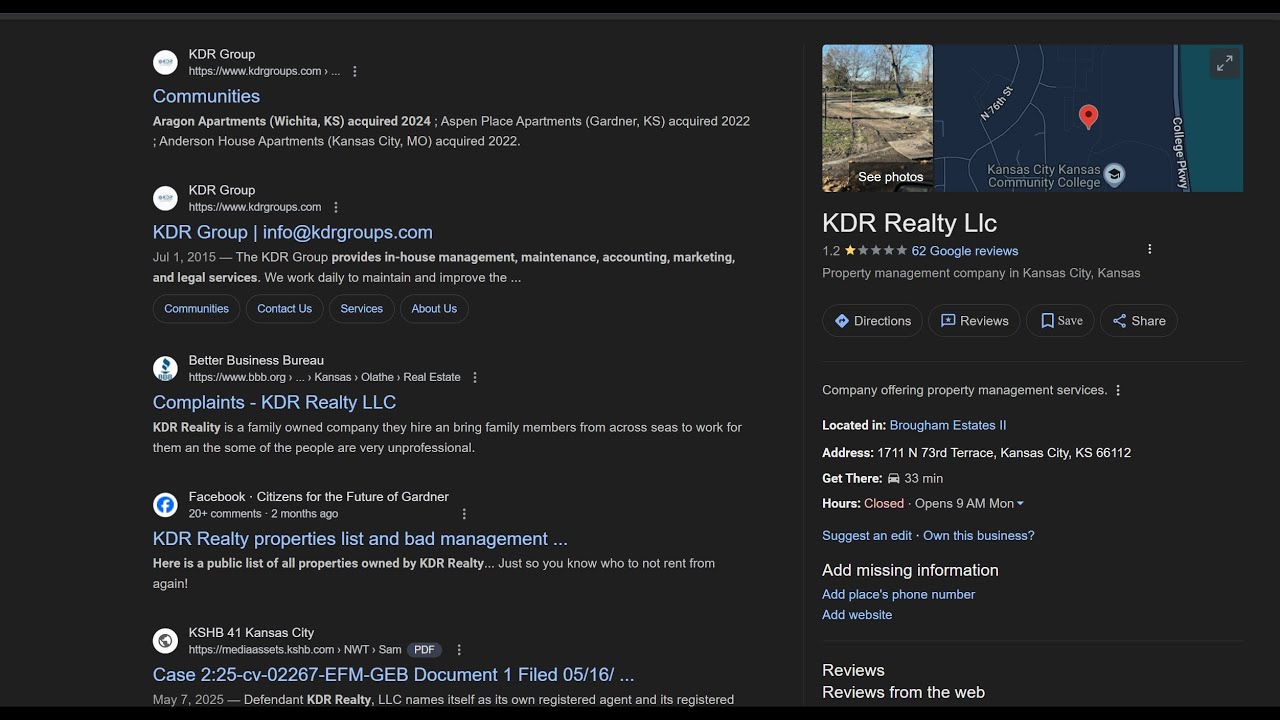This screenshot has width=1280, height=720.
Task: Open the 62 Google reviews link
Action: click(965, 251)
